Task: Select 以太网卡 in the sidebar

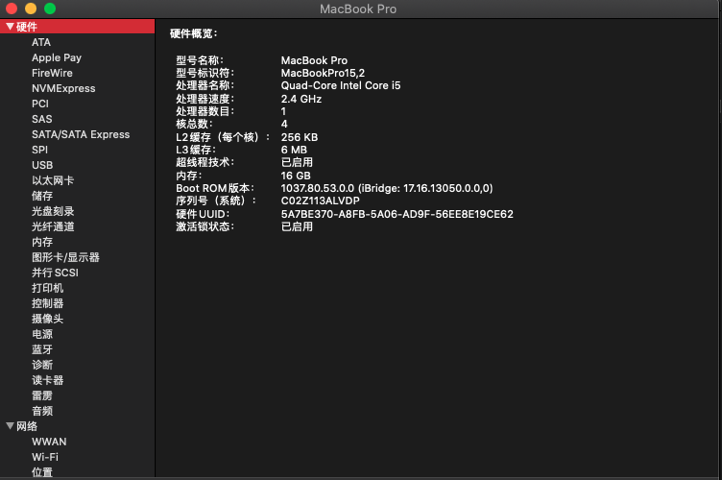Action: tap(53, 181)
